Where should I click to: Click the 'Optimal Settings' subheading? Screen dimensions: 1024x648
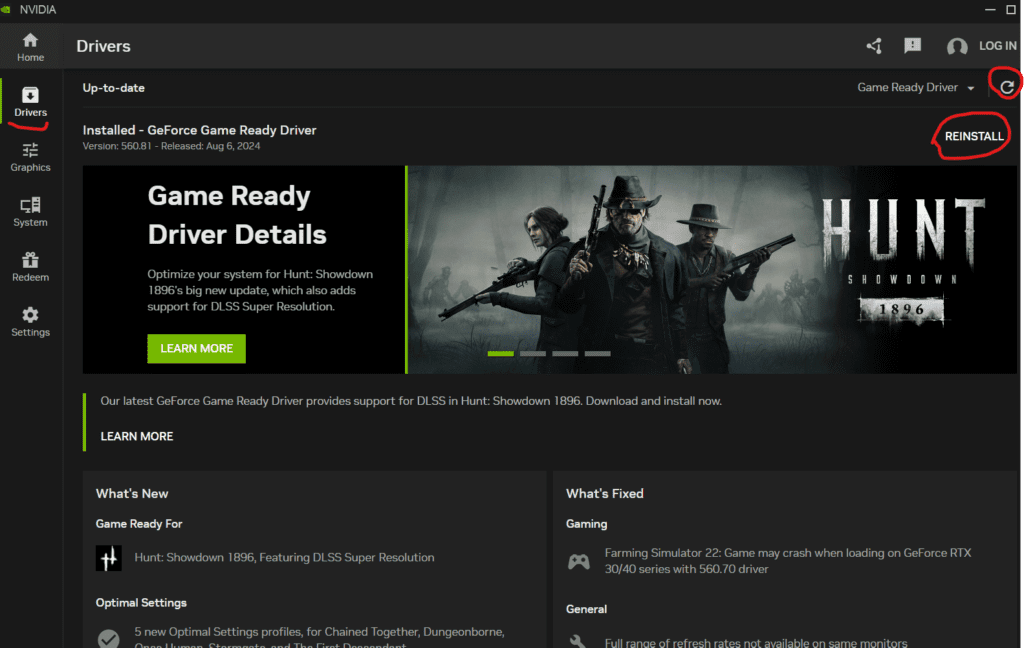tap(141, 603)
